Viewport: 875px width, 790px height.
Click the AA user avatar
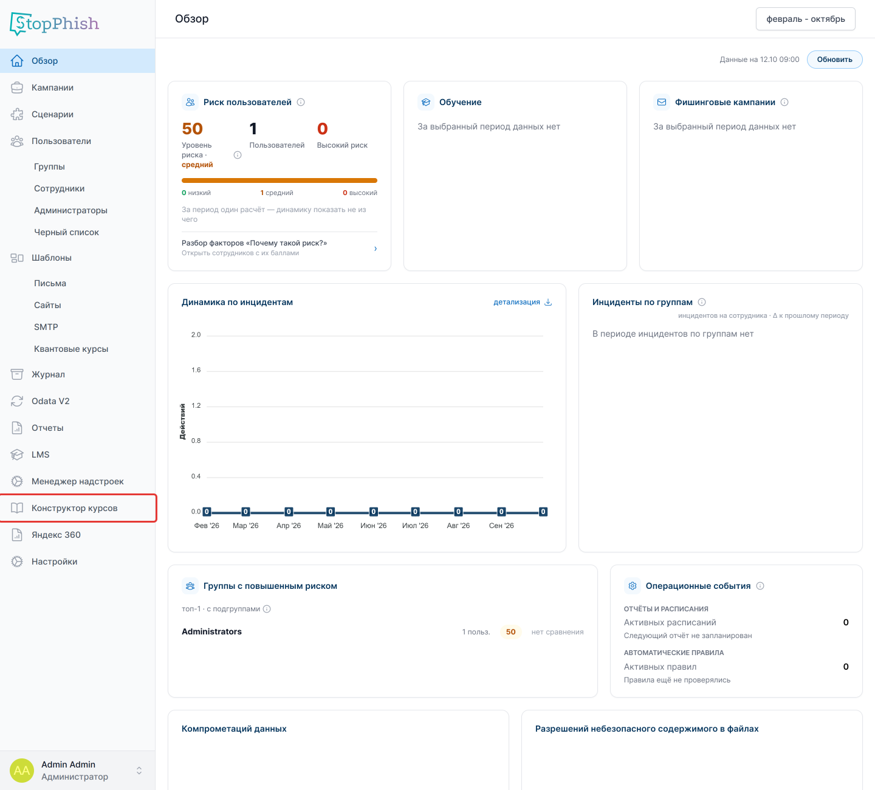(22, 770)
